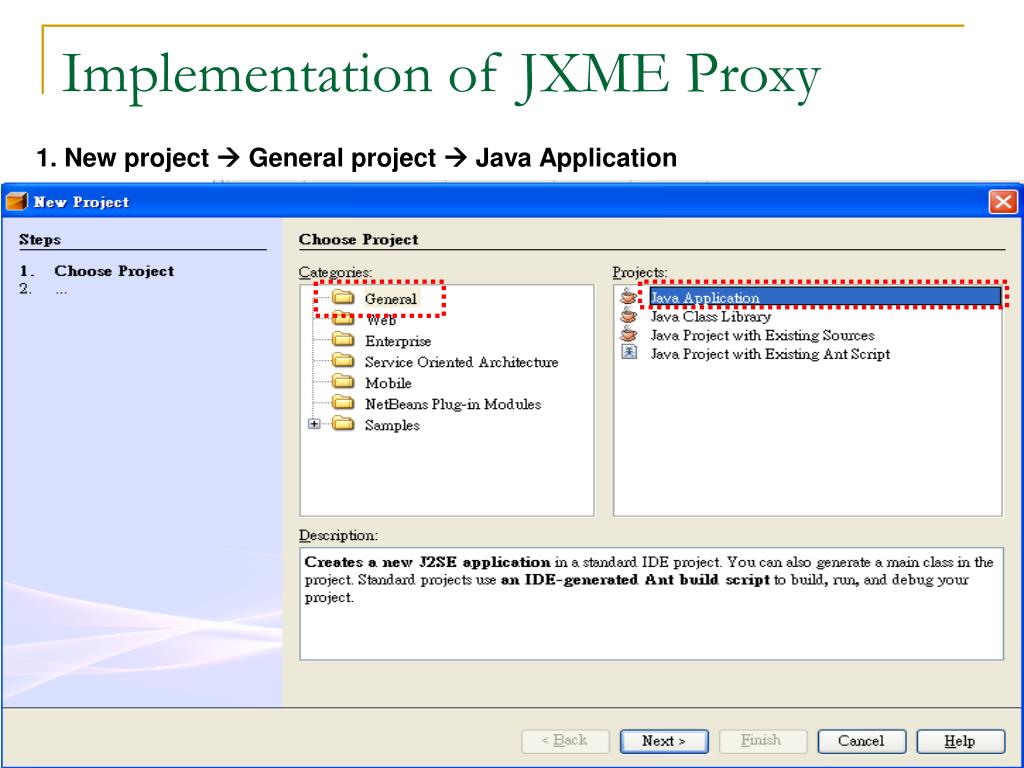Cancel the New Project dialog

click(861, 741)
